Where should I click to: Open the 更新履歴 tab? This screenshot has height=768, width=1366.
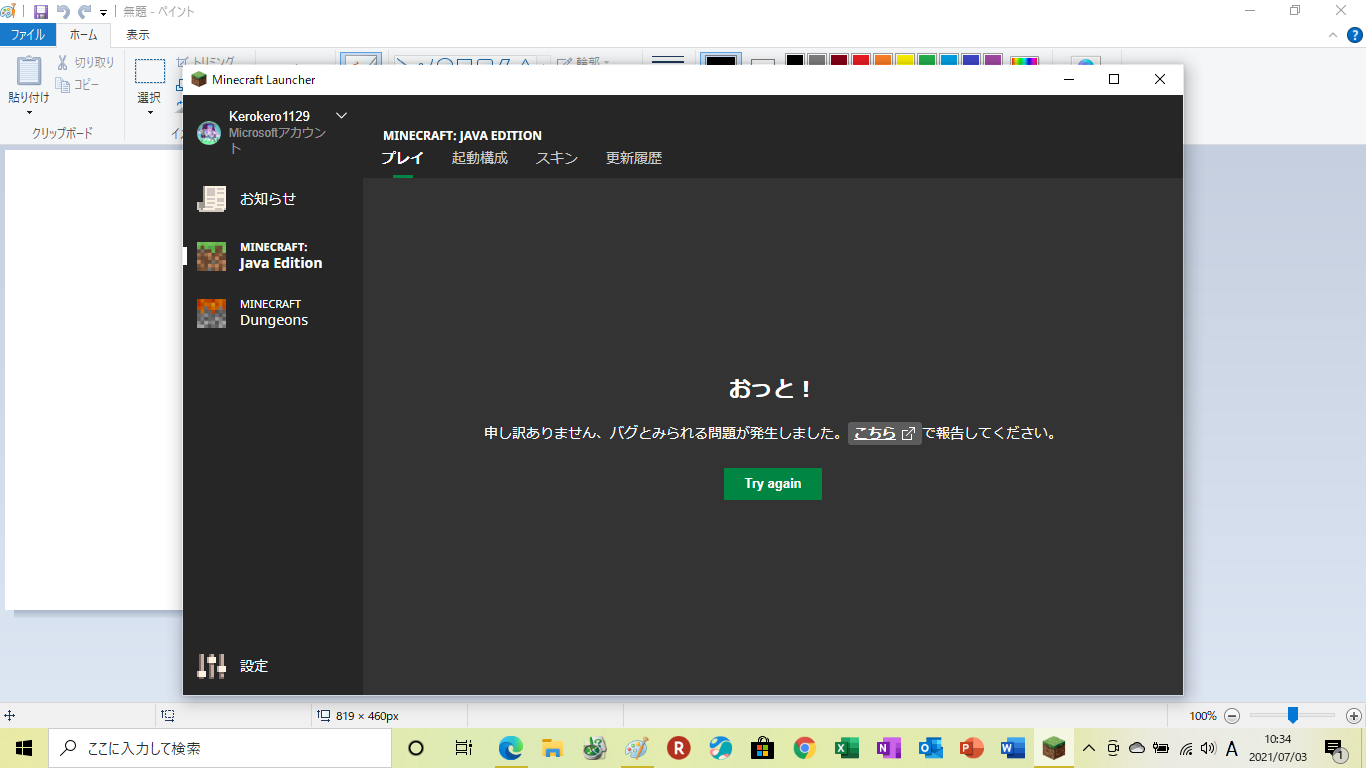[x=633, y=158]
